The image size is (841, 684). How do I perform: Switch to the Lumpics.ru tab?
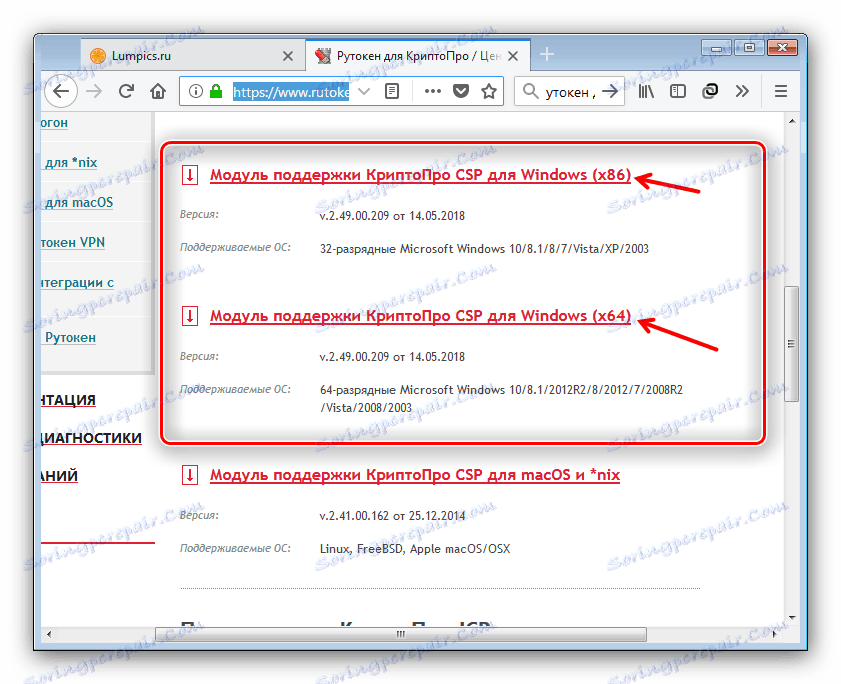193,56
